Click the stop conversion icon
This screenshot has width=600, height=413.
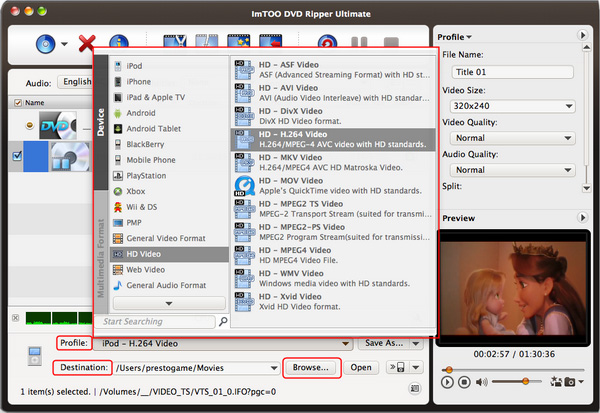(391, 42)
